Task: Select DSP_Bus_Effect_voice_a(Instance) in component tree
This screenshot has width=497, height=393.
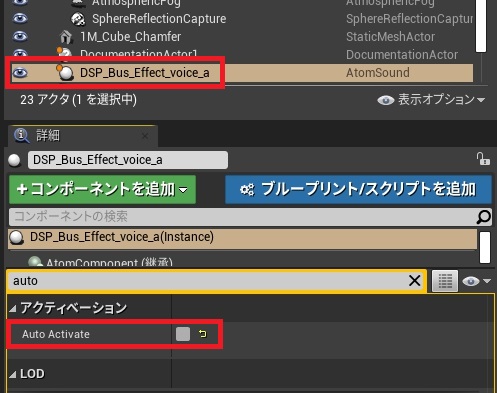Action: pyautogui.click(x=243, y=238)
